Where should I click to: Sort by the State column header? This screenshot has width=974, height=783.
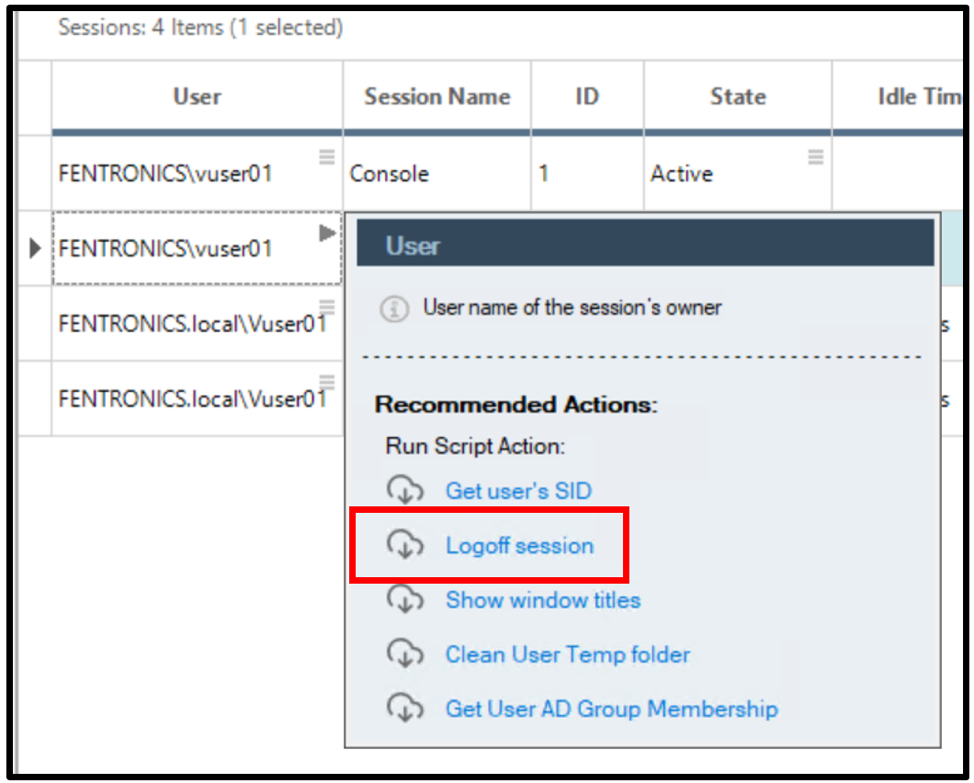pyautogui.click(x=738, y=97)
